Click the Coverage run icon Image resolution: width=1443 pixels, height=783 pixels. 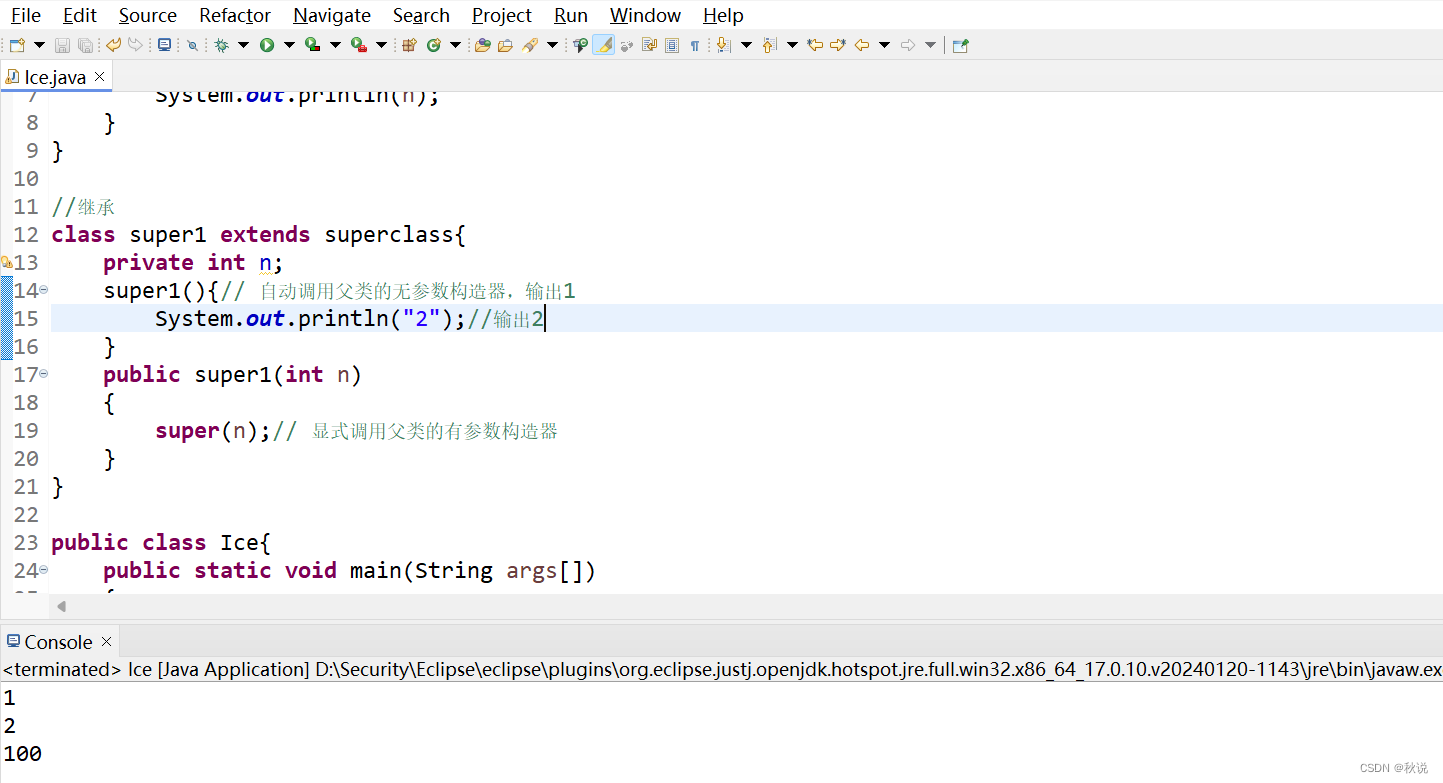click(x=313, y=45)
